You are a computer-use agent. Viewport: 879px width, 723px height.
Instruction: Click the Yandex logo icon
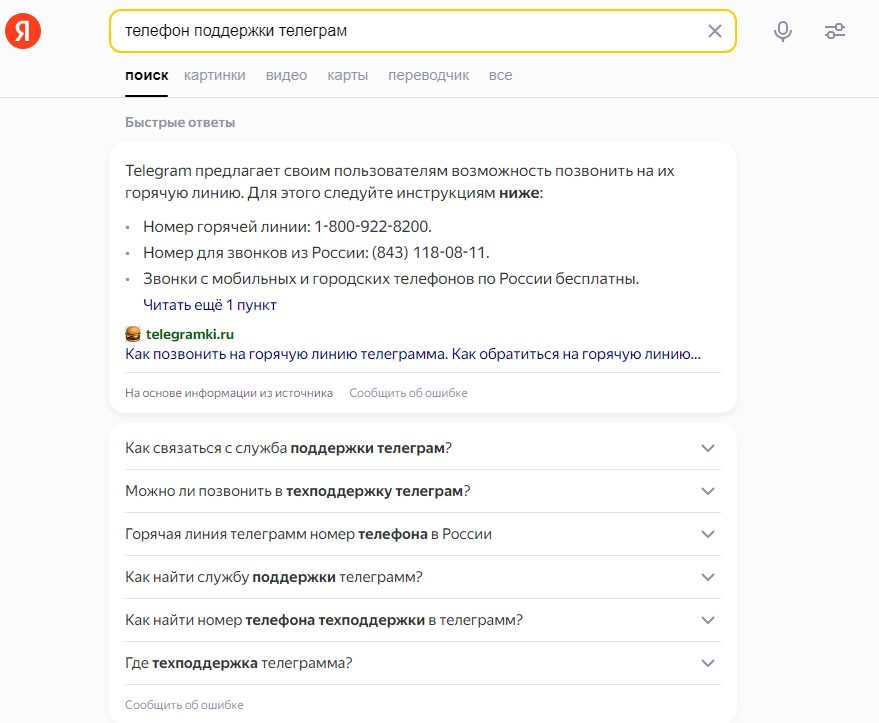(x=22, y=30)
